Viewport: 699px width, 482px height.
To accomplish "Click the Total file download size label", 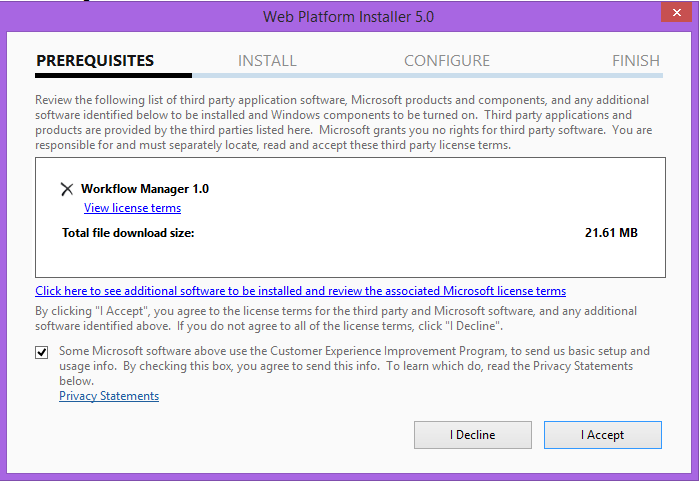I will [x=128, y=233].
